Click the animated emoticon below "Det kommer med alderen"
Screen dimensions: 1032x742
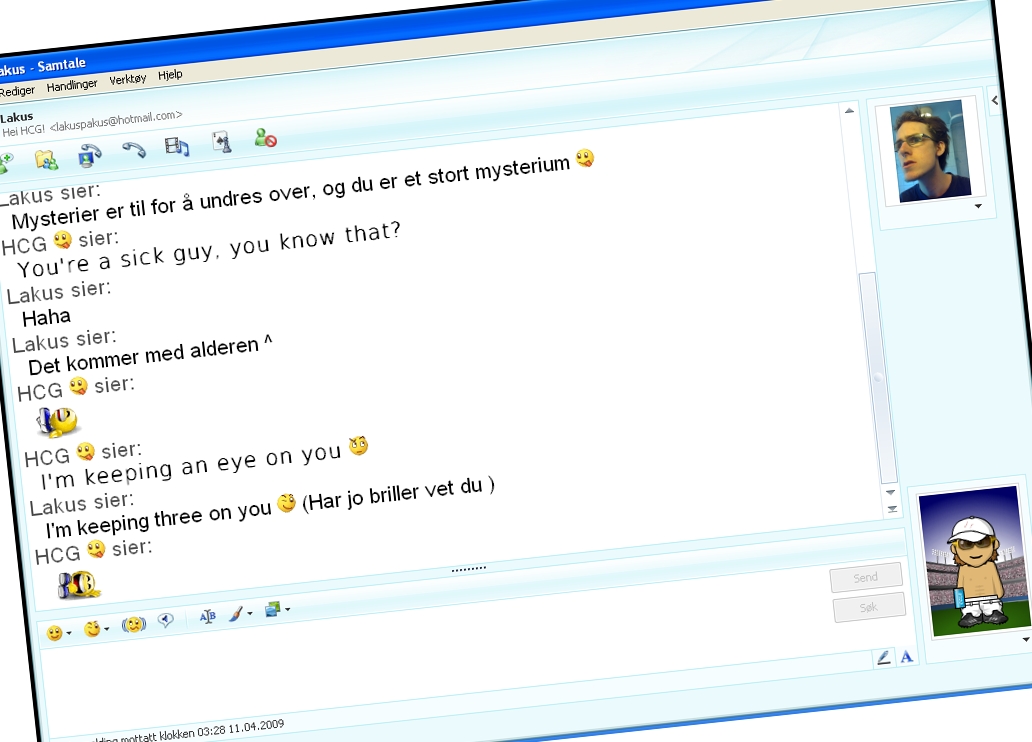coord(57,422)
